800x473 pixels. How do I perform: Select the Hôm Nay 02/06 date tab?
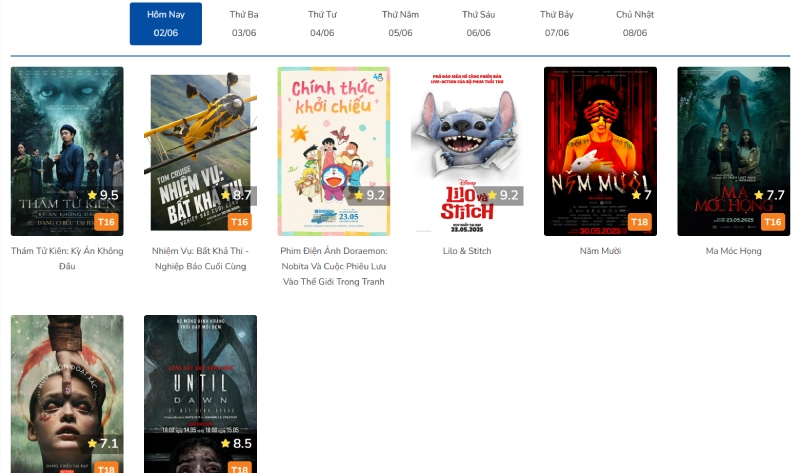(166, 23)
